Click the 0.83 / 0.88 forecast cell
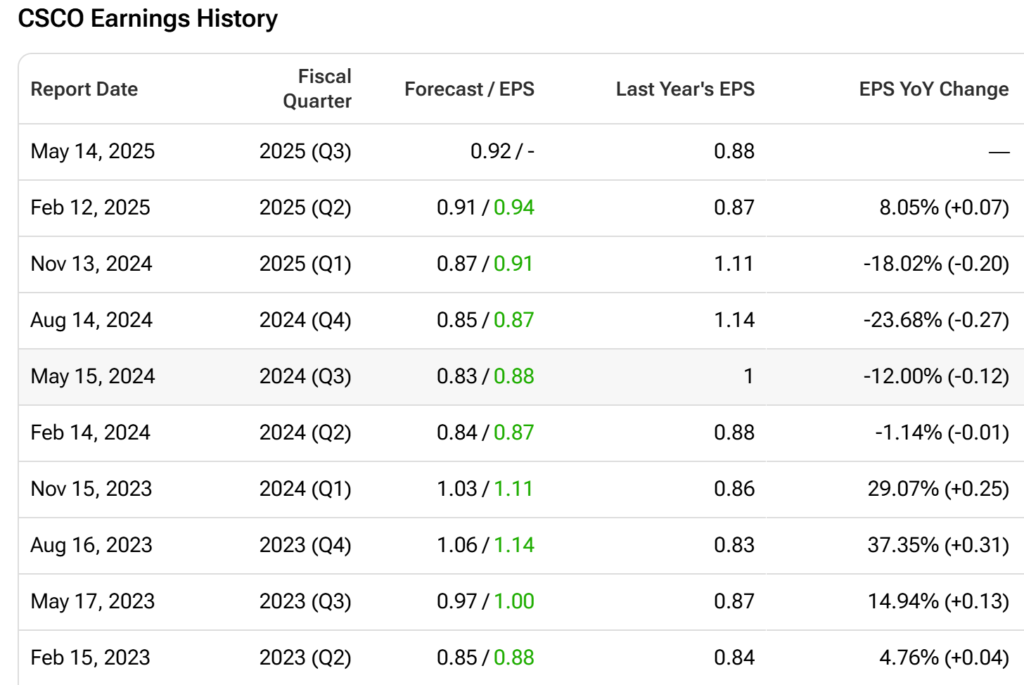The width and height of the screenshot is (1024, 685). click(485, 376)
